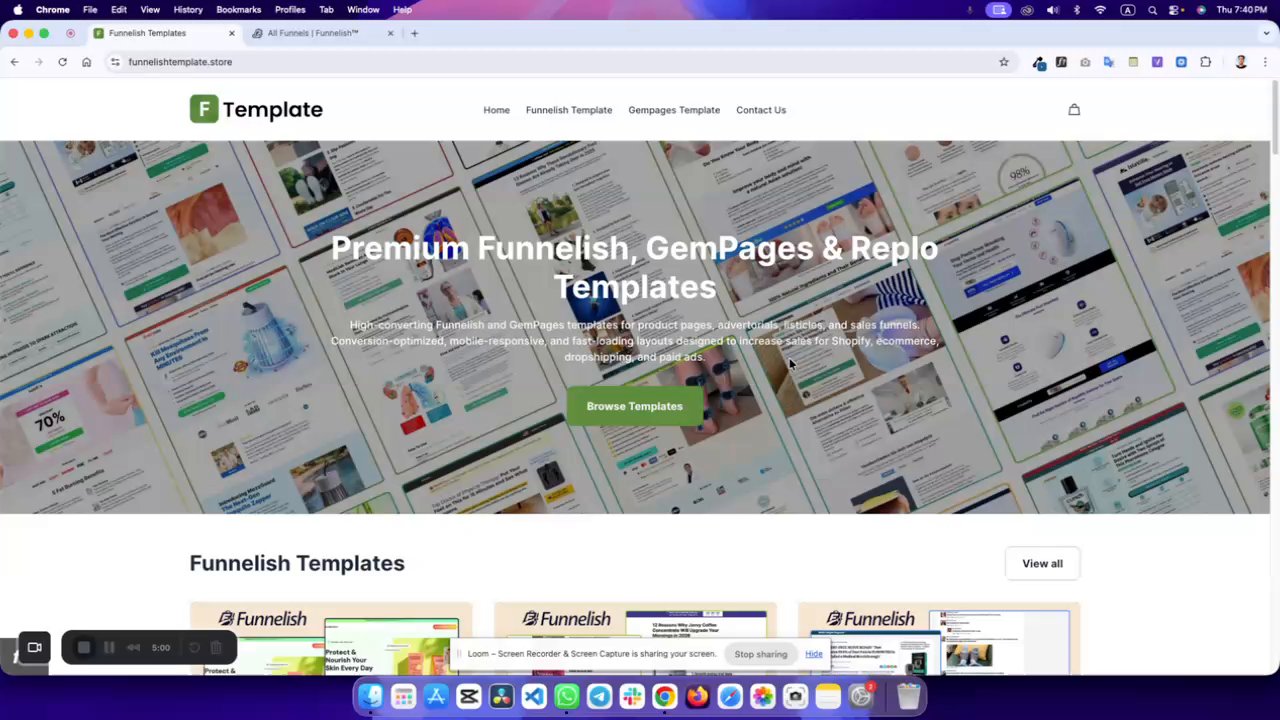
Task: Click the Browse Templates button
Action: pos(635,406)
